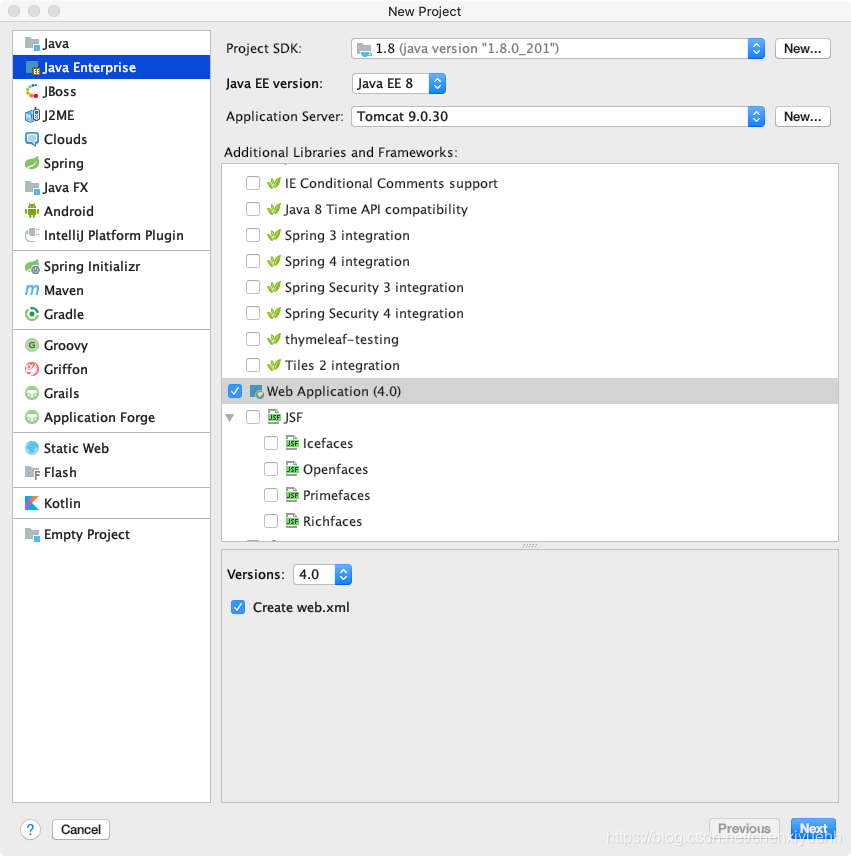The height and width of the screenshot is (856, 851).
Task: Click New button beside Project SDK
Action: tap(802, 49)
